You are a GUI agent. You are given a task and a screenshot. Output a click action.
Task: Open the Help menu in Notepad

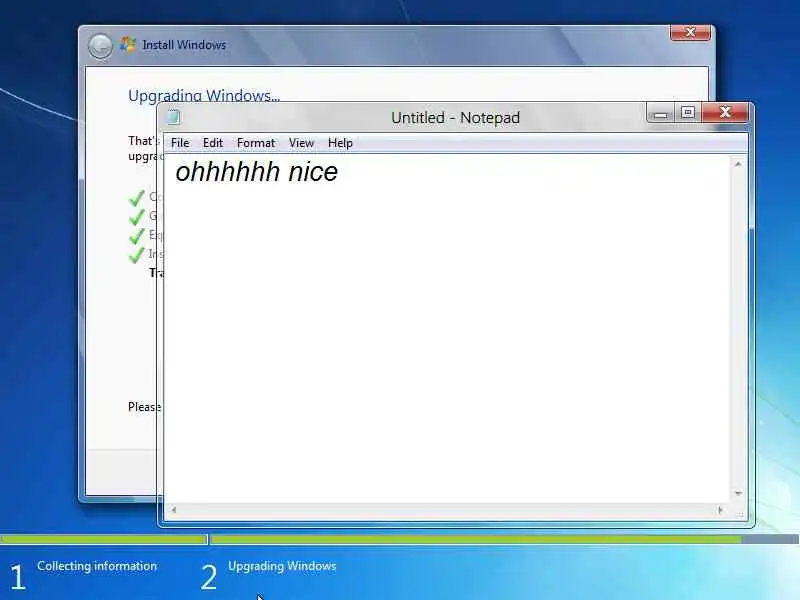(x=340, y=143)
